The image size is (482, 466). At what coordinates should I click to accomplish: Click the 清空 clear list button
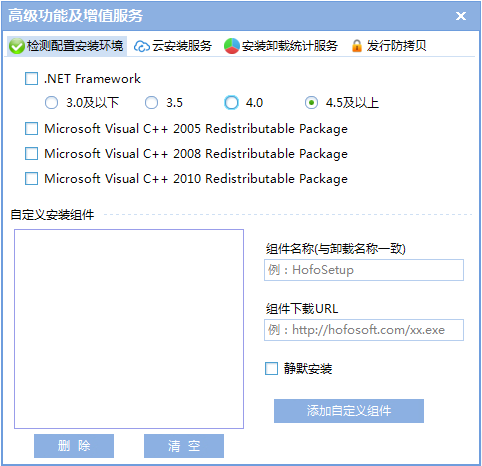(184, 446)
